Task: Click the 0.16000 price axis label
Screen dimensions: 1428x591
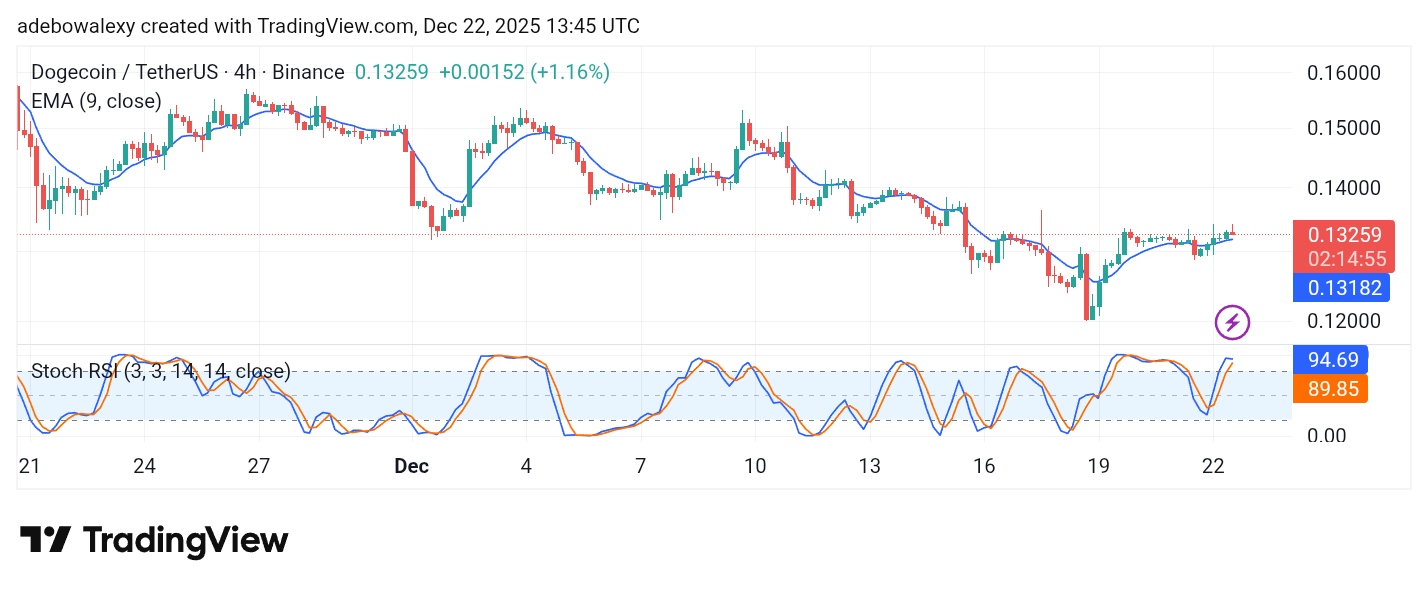Action: [1344, 73]
